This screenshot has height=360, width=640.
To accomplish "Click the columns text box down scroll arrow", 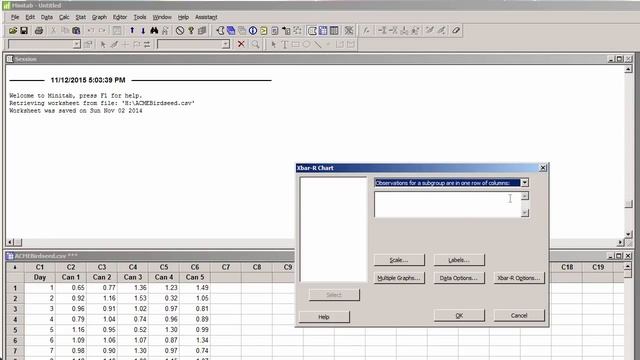I will point(524,213).
